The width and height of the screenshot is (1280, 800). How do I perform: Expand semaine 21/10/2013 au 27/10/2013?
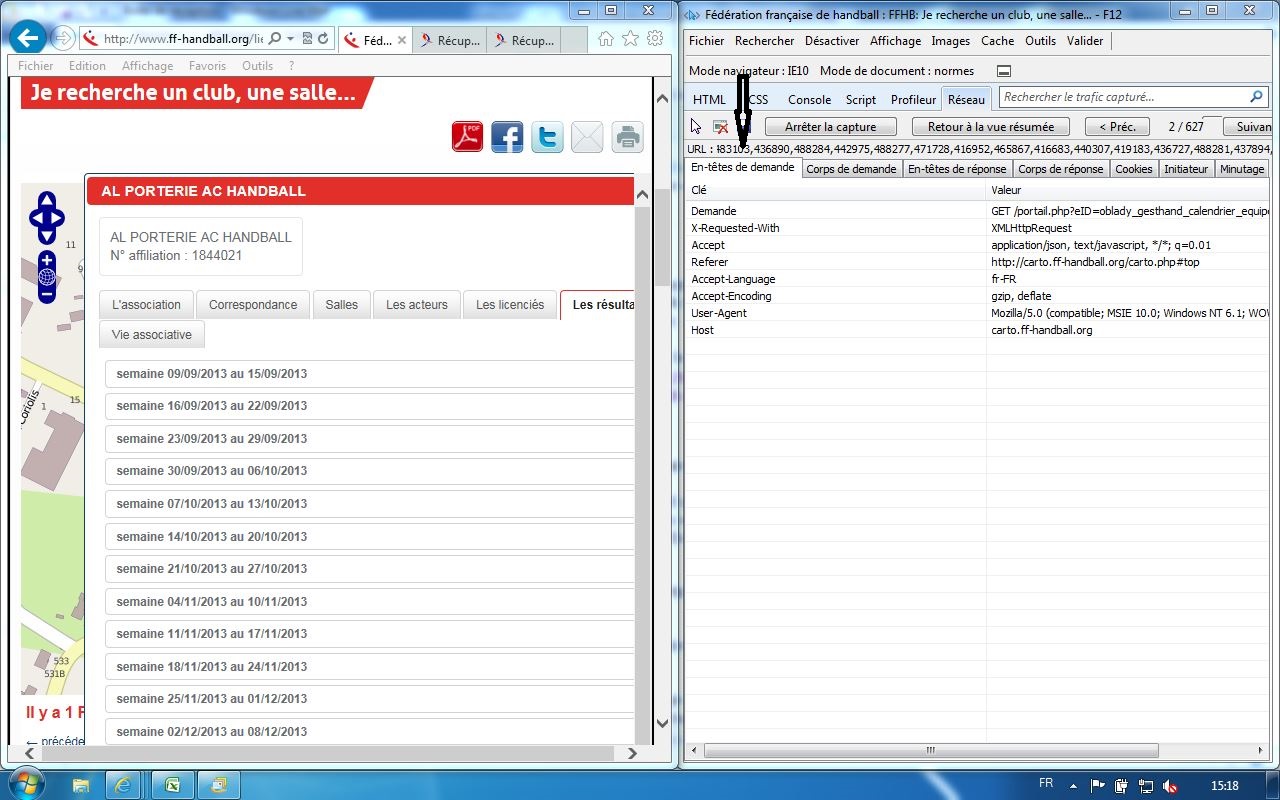[370, 569]
